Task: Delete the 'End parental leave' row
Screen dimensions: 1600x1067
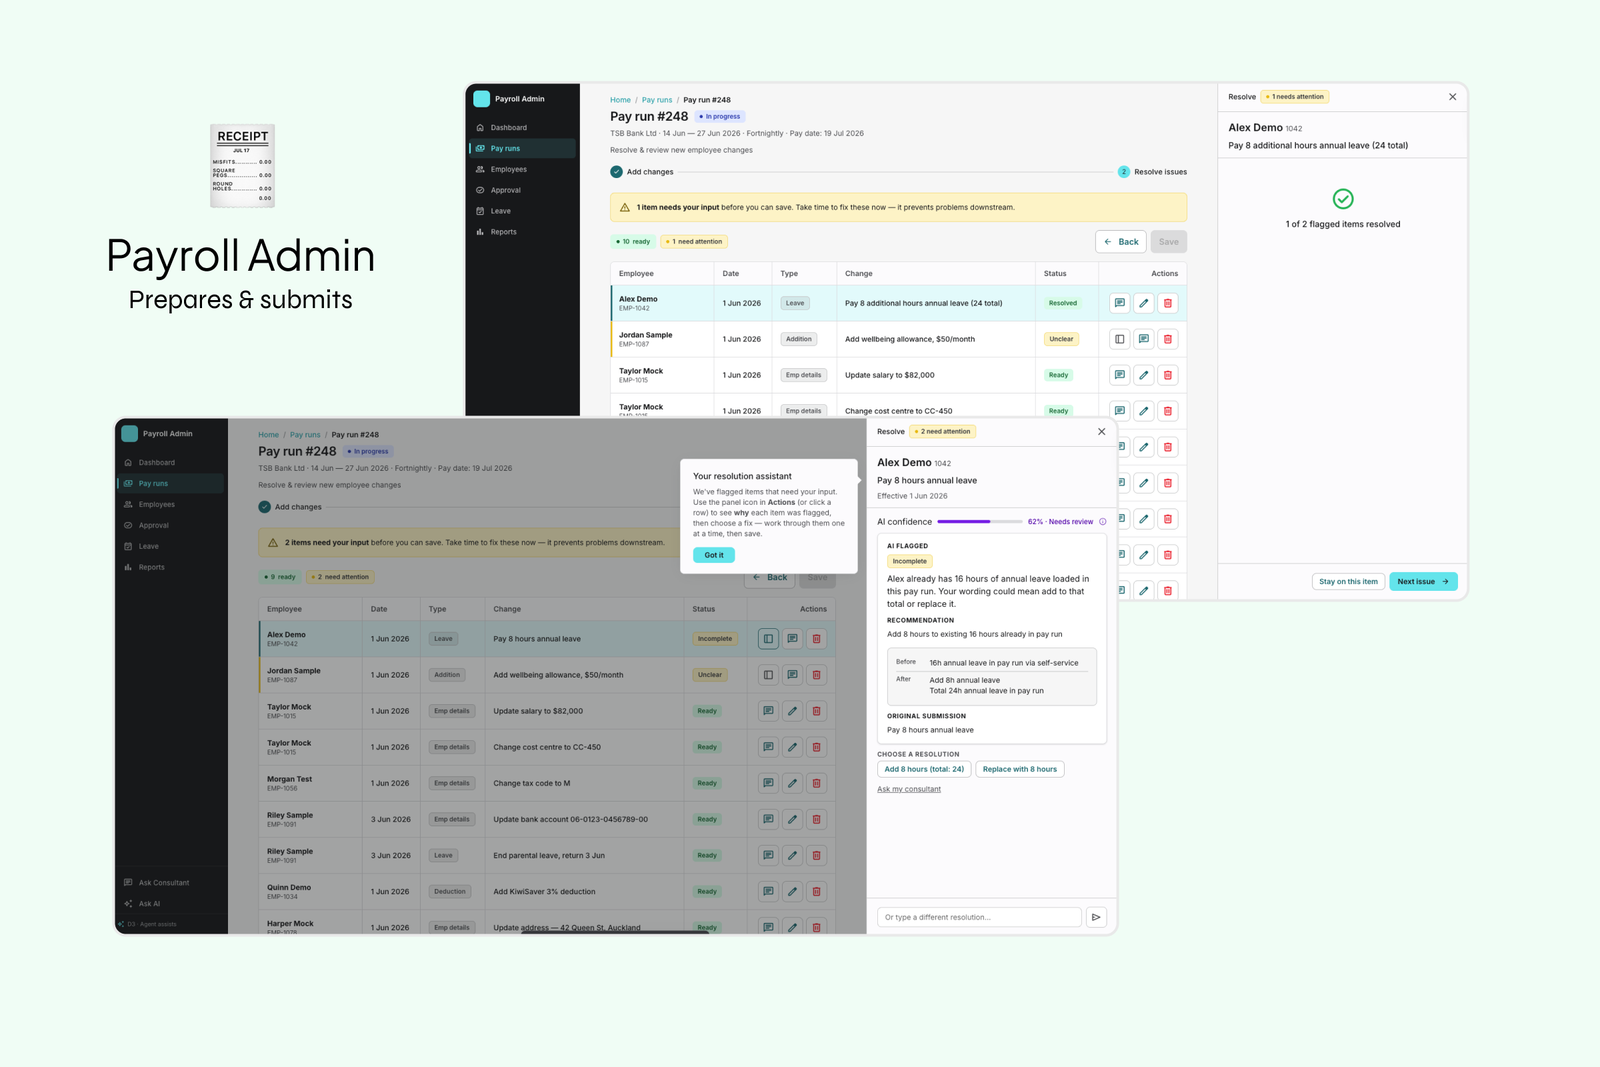Action: (x=816, y=855)
